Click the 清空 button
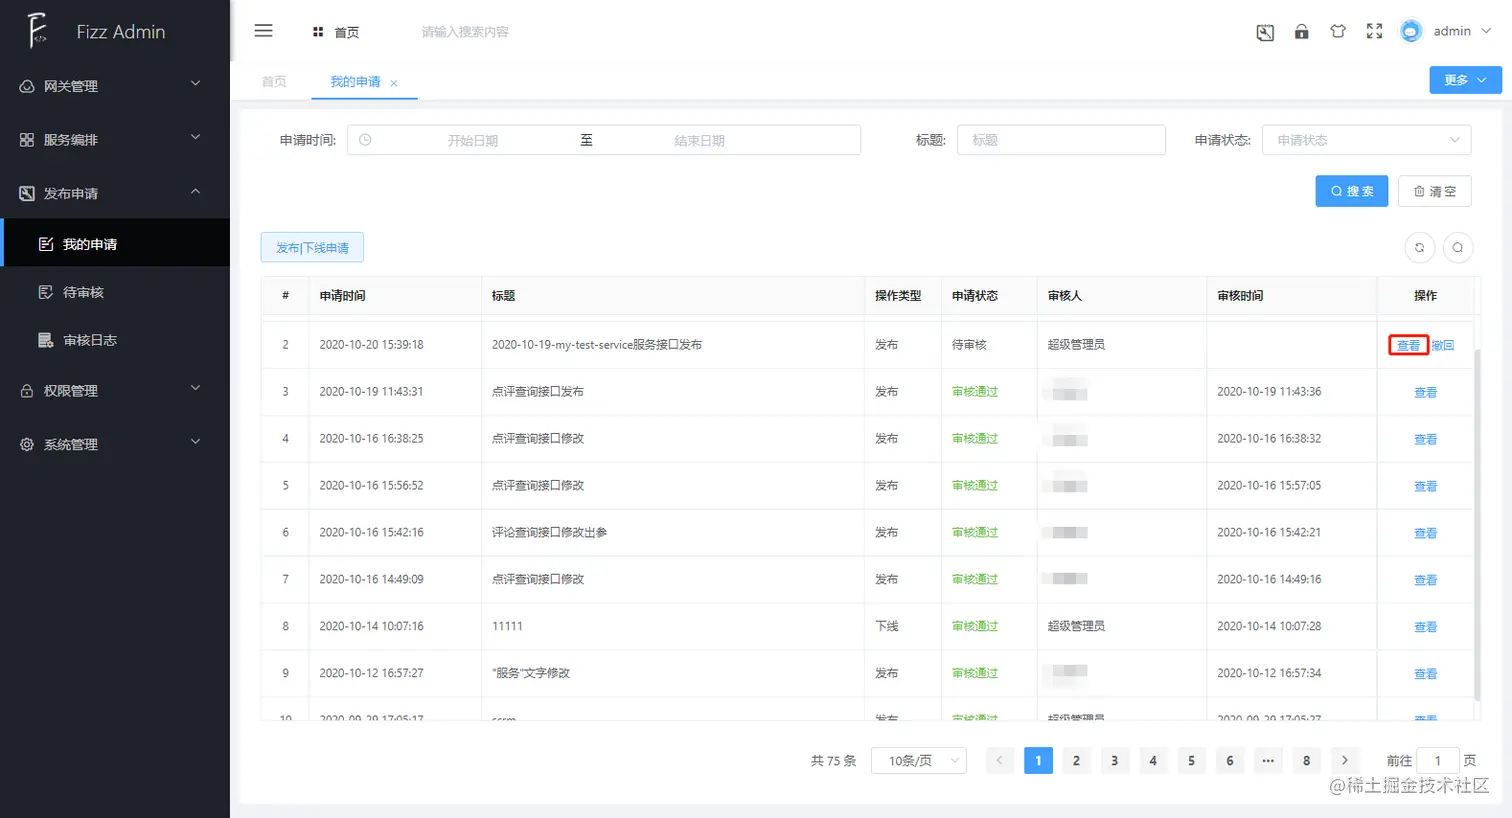 1435,191
